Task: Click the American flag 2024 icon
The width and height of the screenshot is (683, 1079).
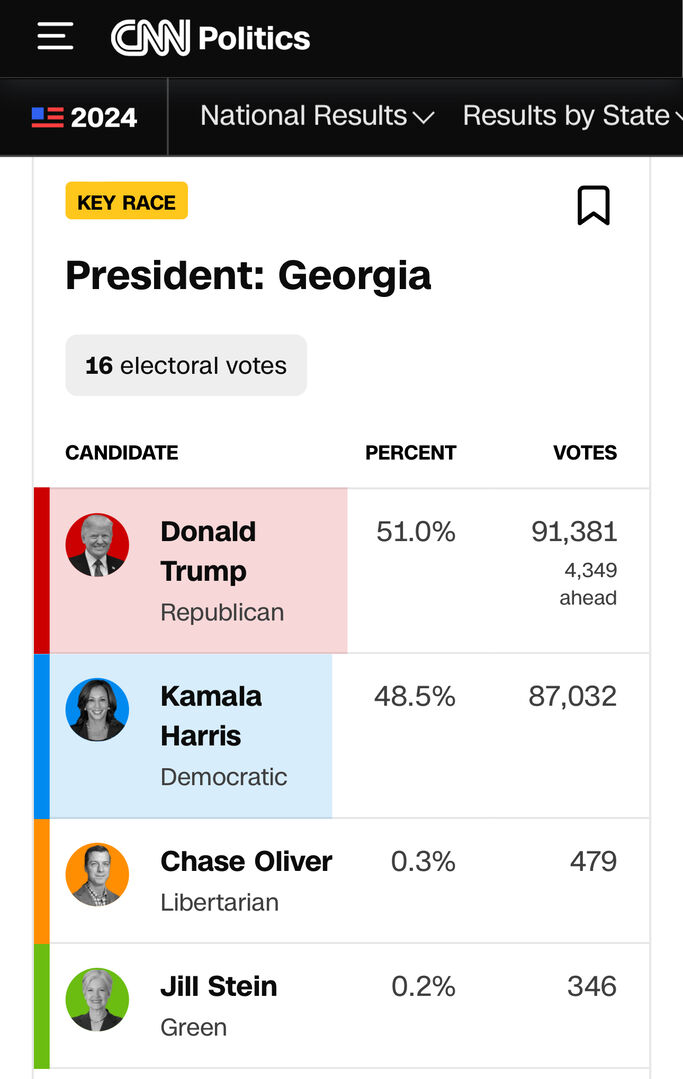Action: tap(47, 117)
